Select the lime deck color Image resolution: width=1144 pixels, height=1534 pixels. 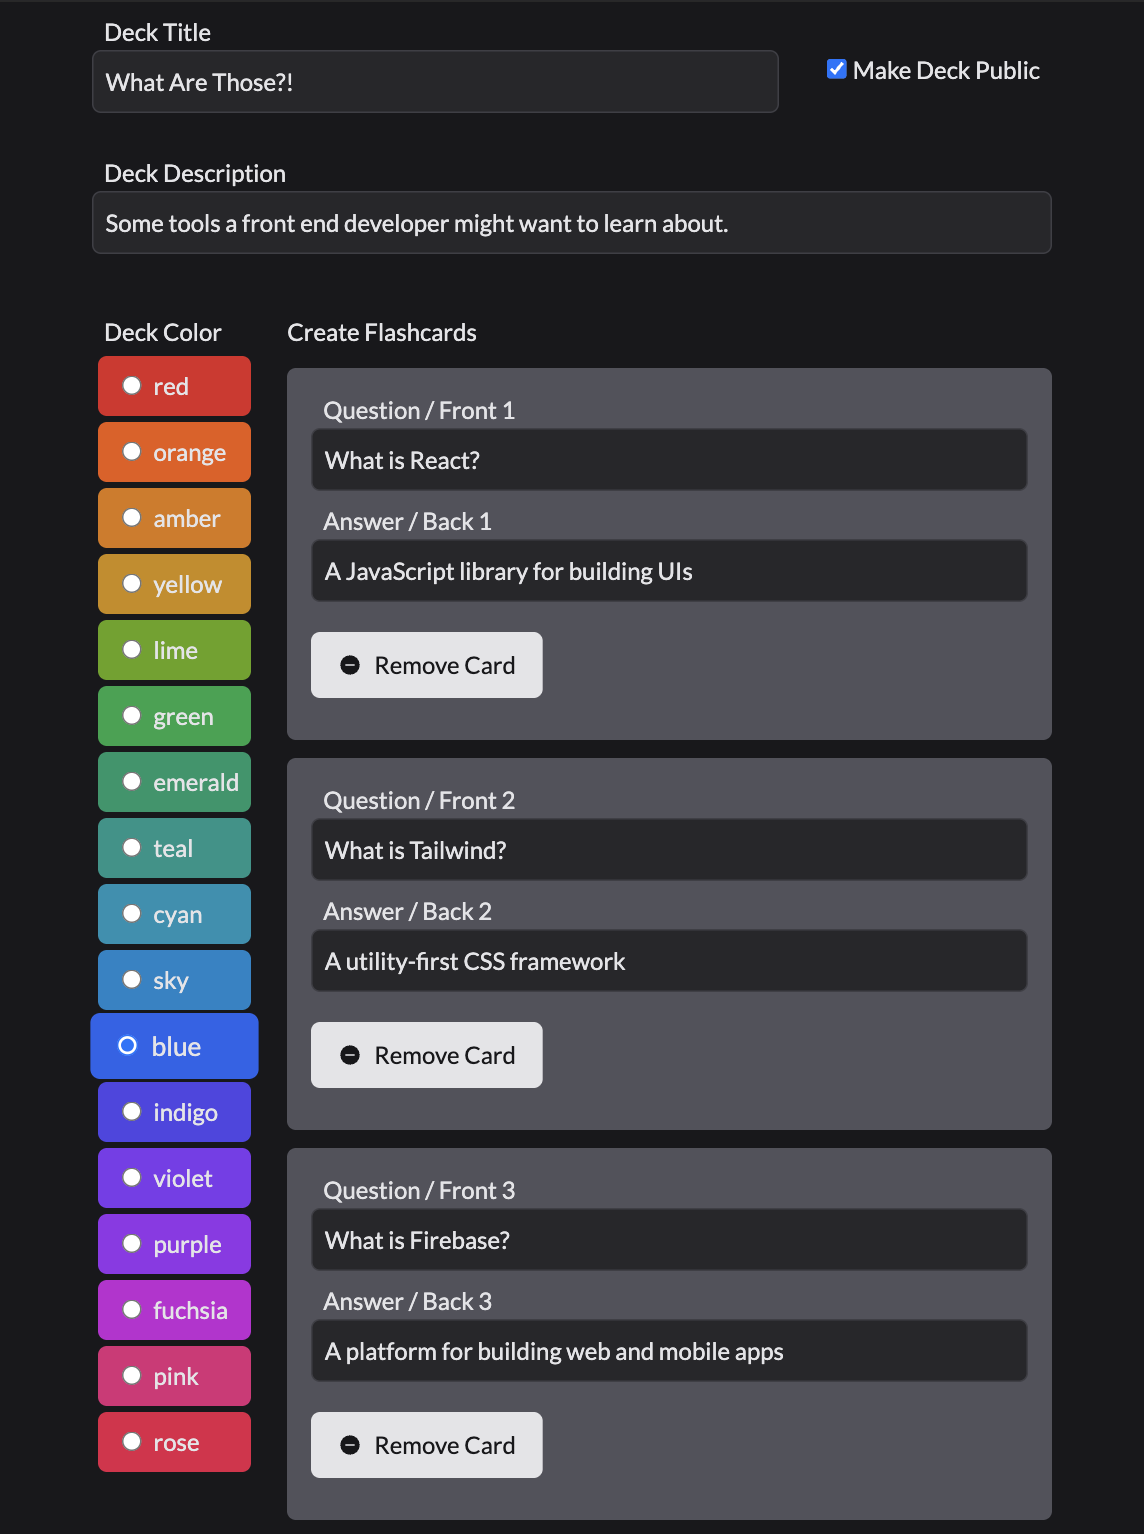[x=132, y=650]
